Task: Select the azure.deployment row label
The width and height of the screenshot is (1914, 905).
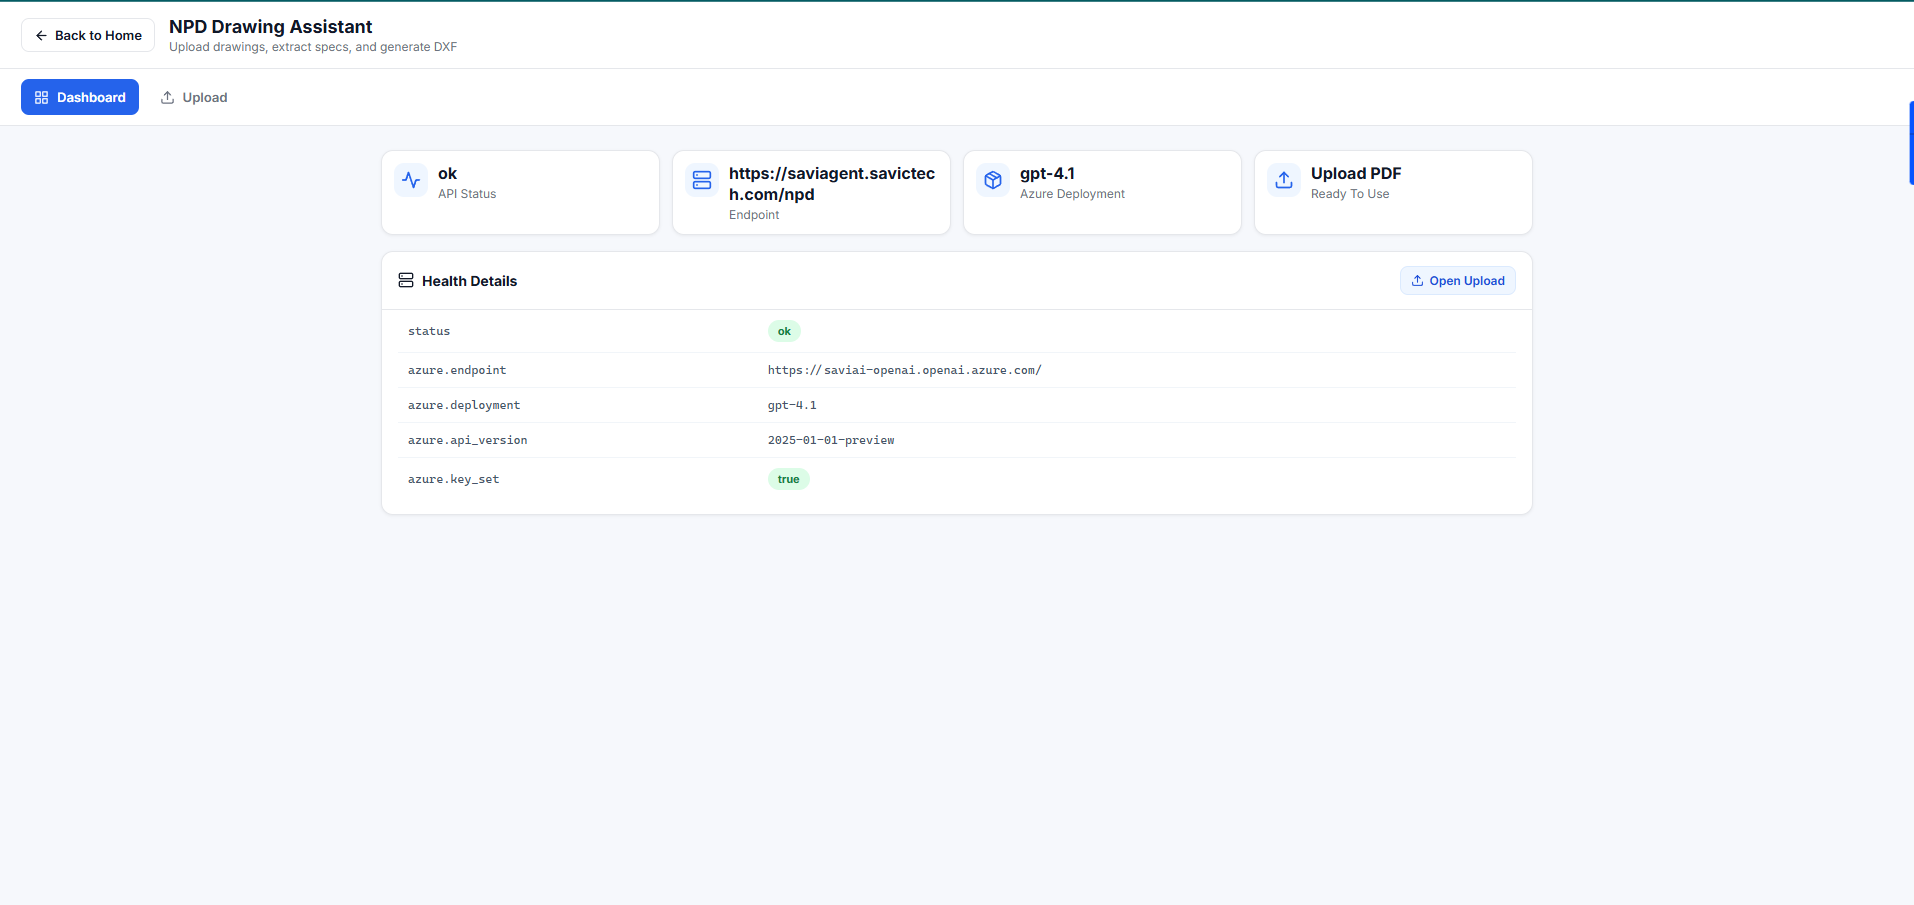Action: [x=464, y=405]
